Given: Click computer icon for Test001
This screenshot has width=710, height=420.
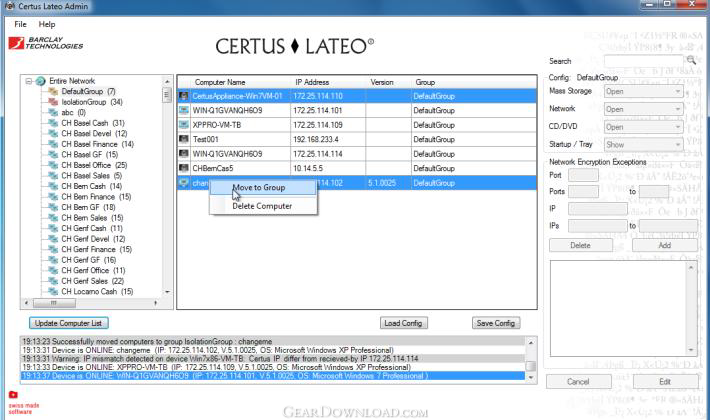Looking at the screenshot, I should (183, 139).
